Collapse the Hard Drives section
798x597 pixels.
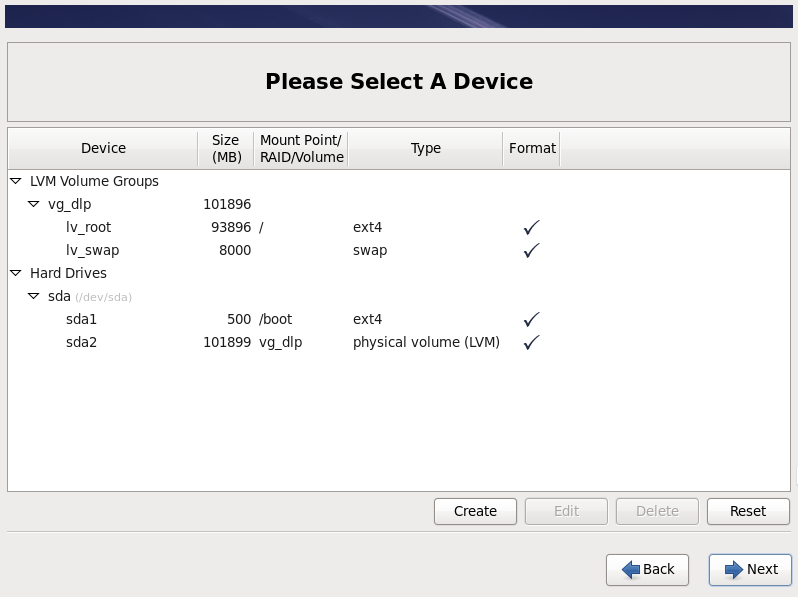(x=16, y=273)
